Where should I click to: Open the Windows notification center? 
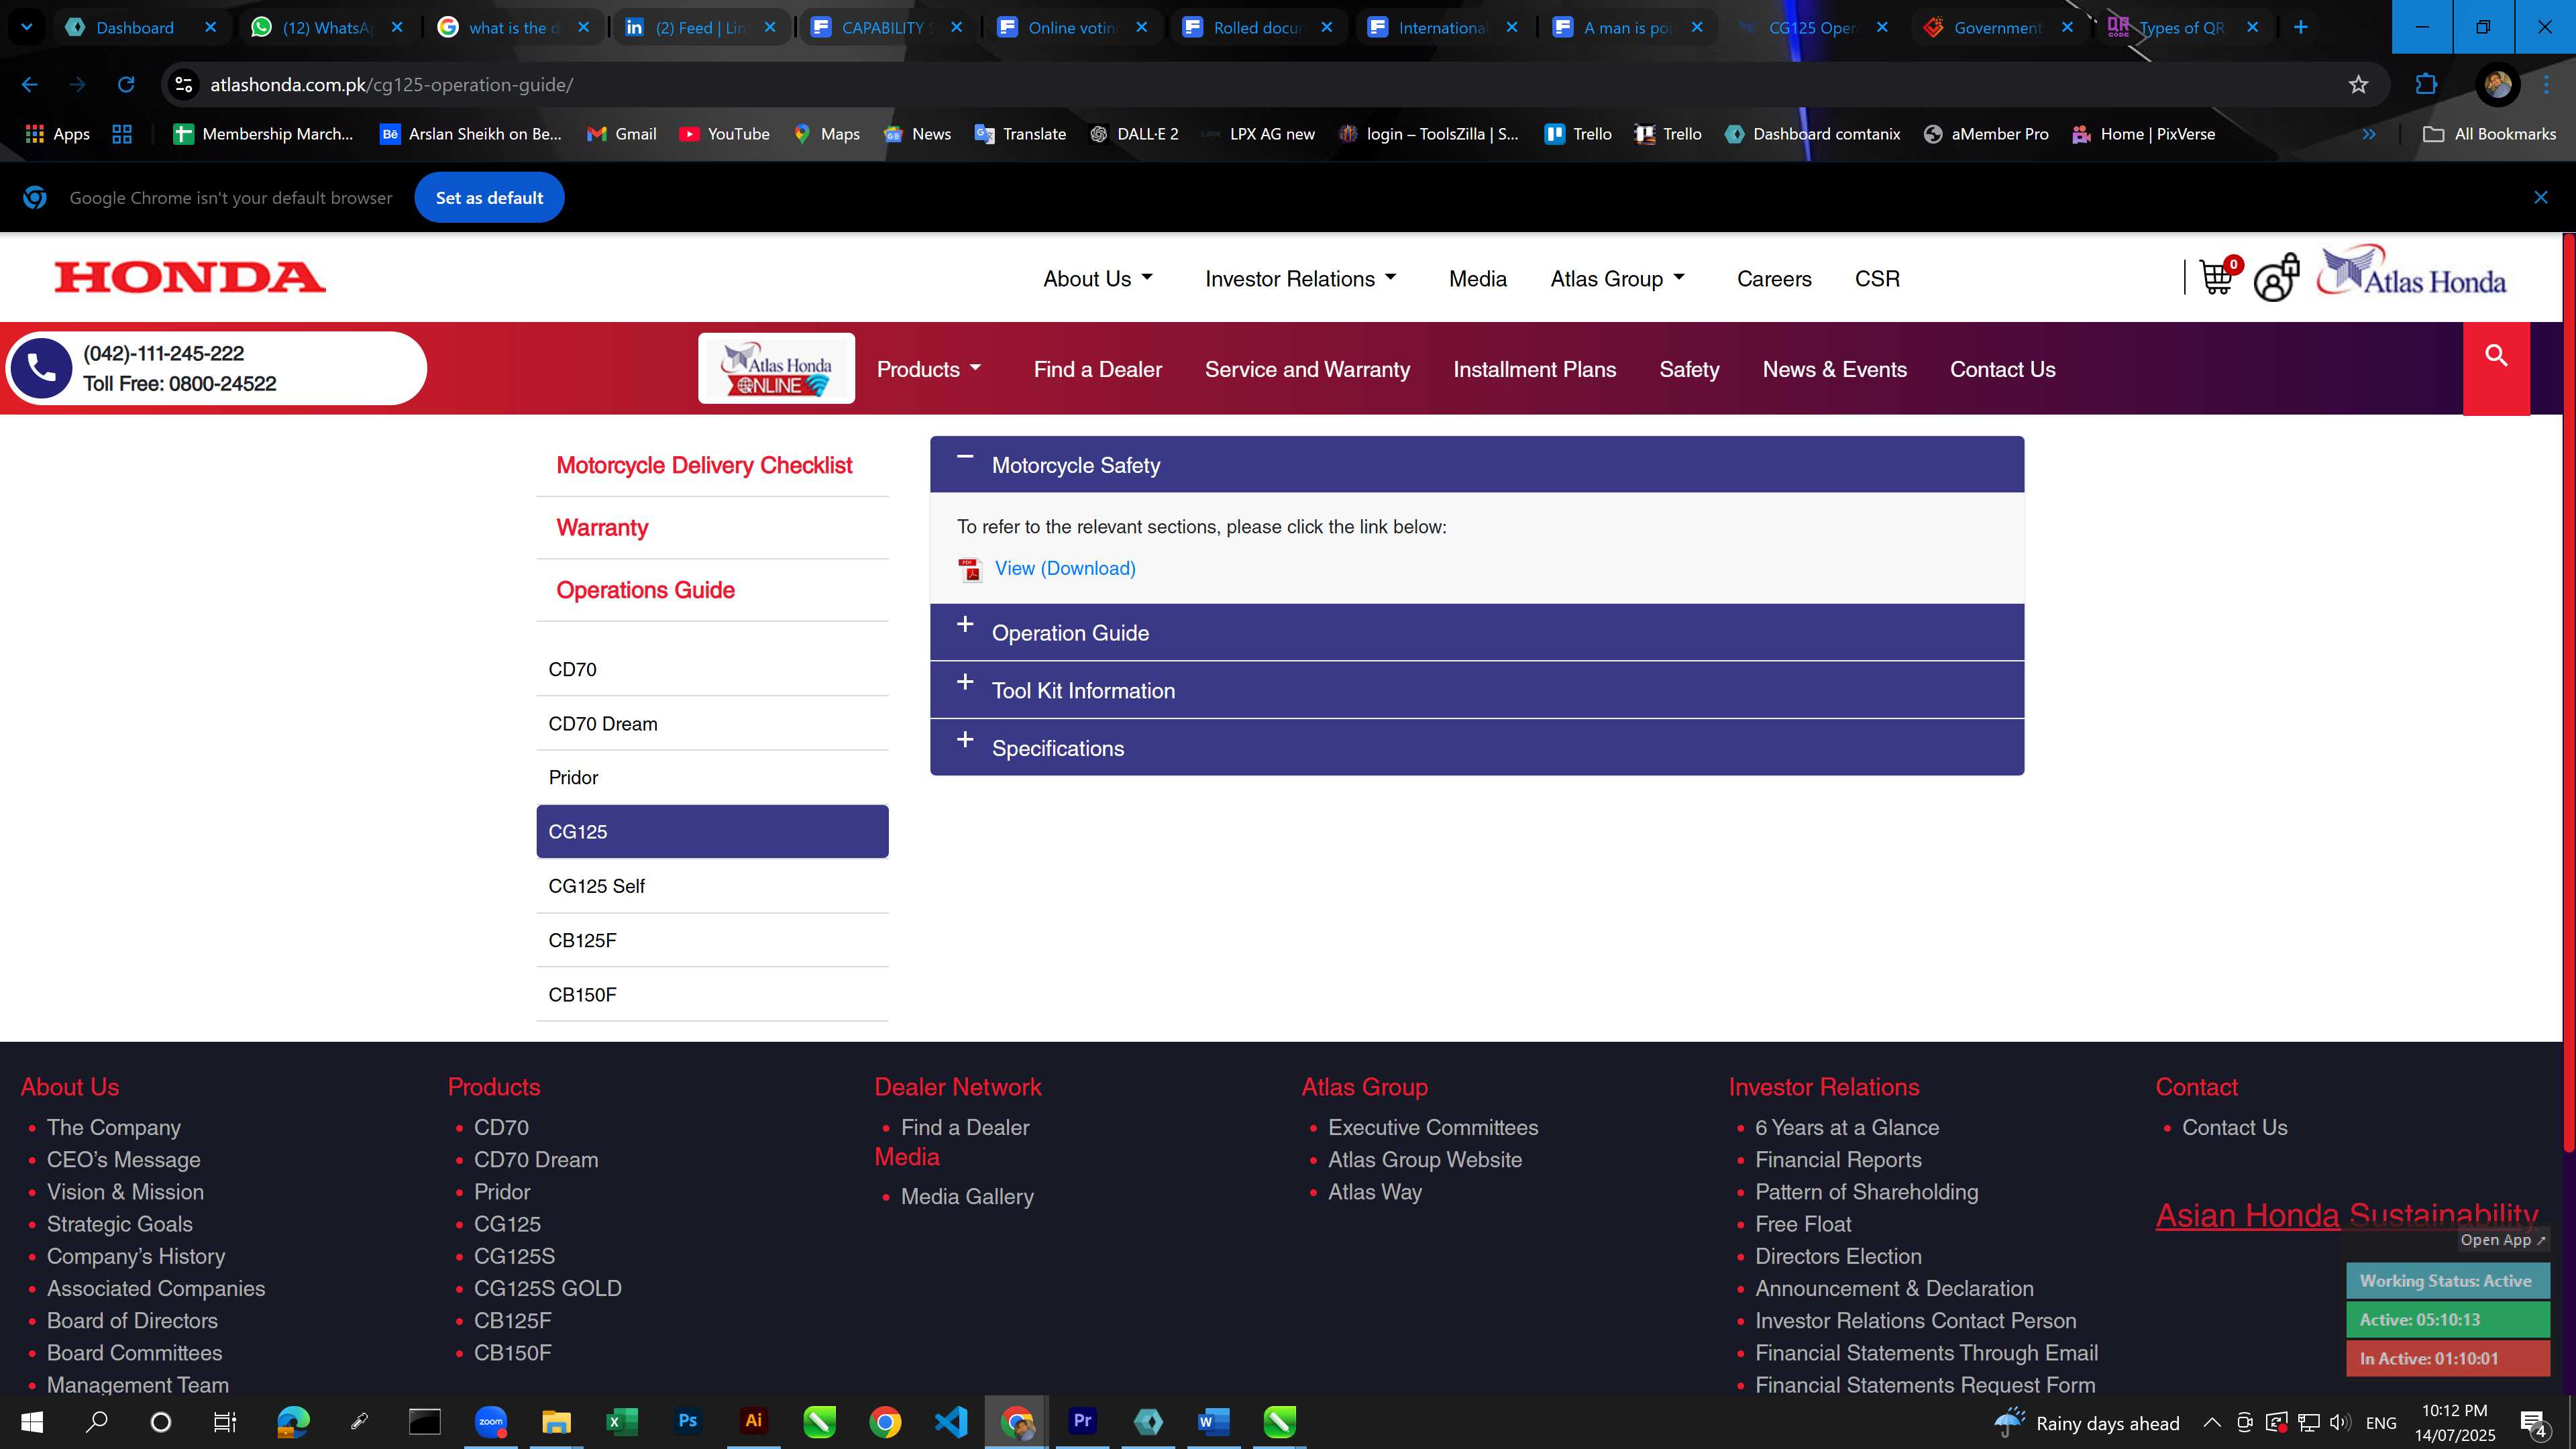(x=2534, y=1422)
